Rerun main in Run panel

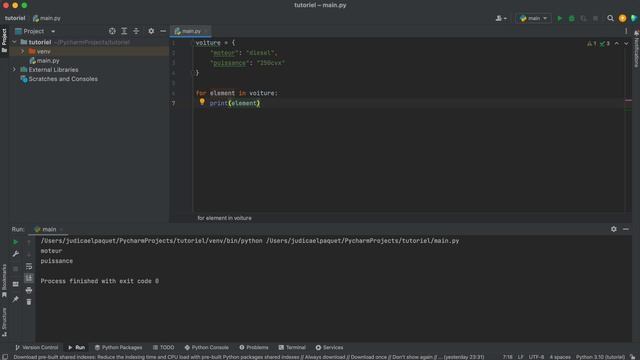(16, 242)
